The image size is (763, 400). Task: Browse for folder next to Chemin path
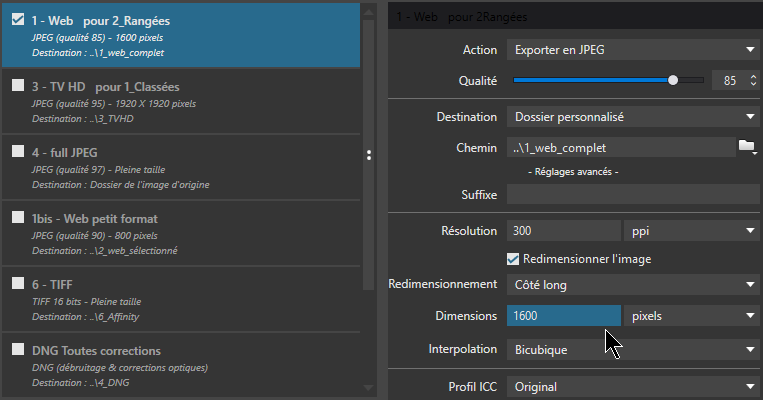pos(747,146)
